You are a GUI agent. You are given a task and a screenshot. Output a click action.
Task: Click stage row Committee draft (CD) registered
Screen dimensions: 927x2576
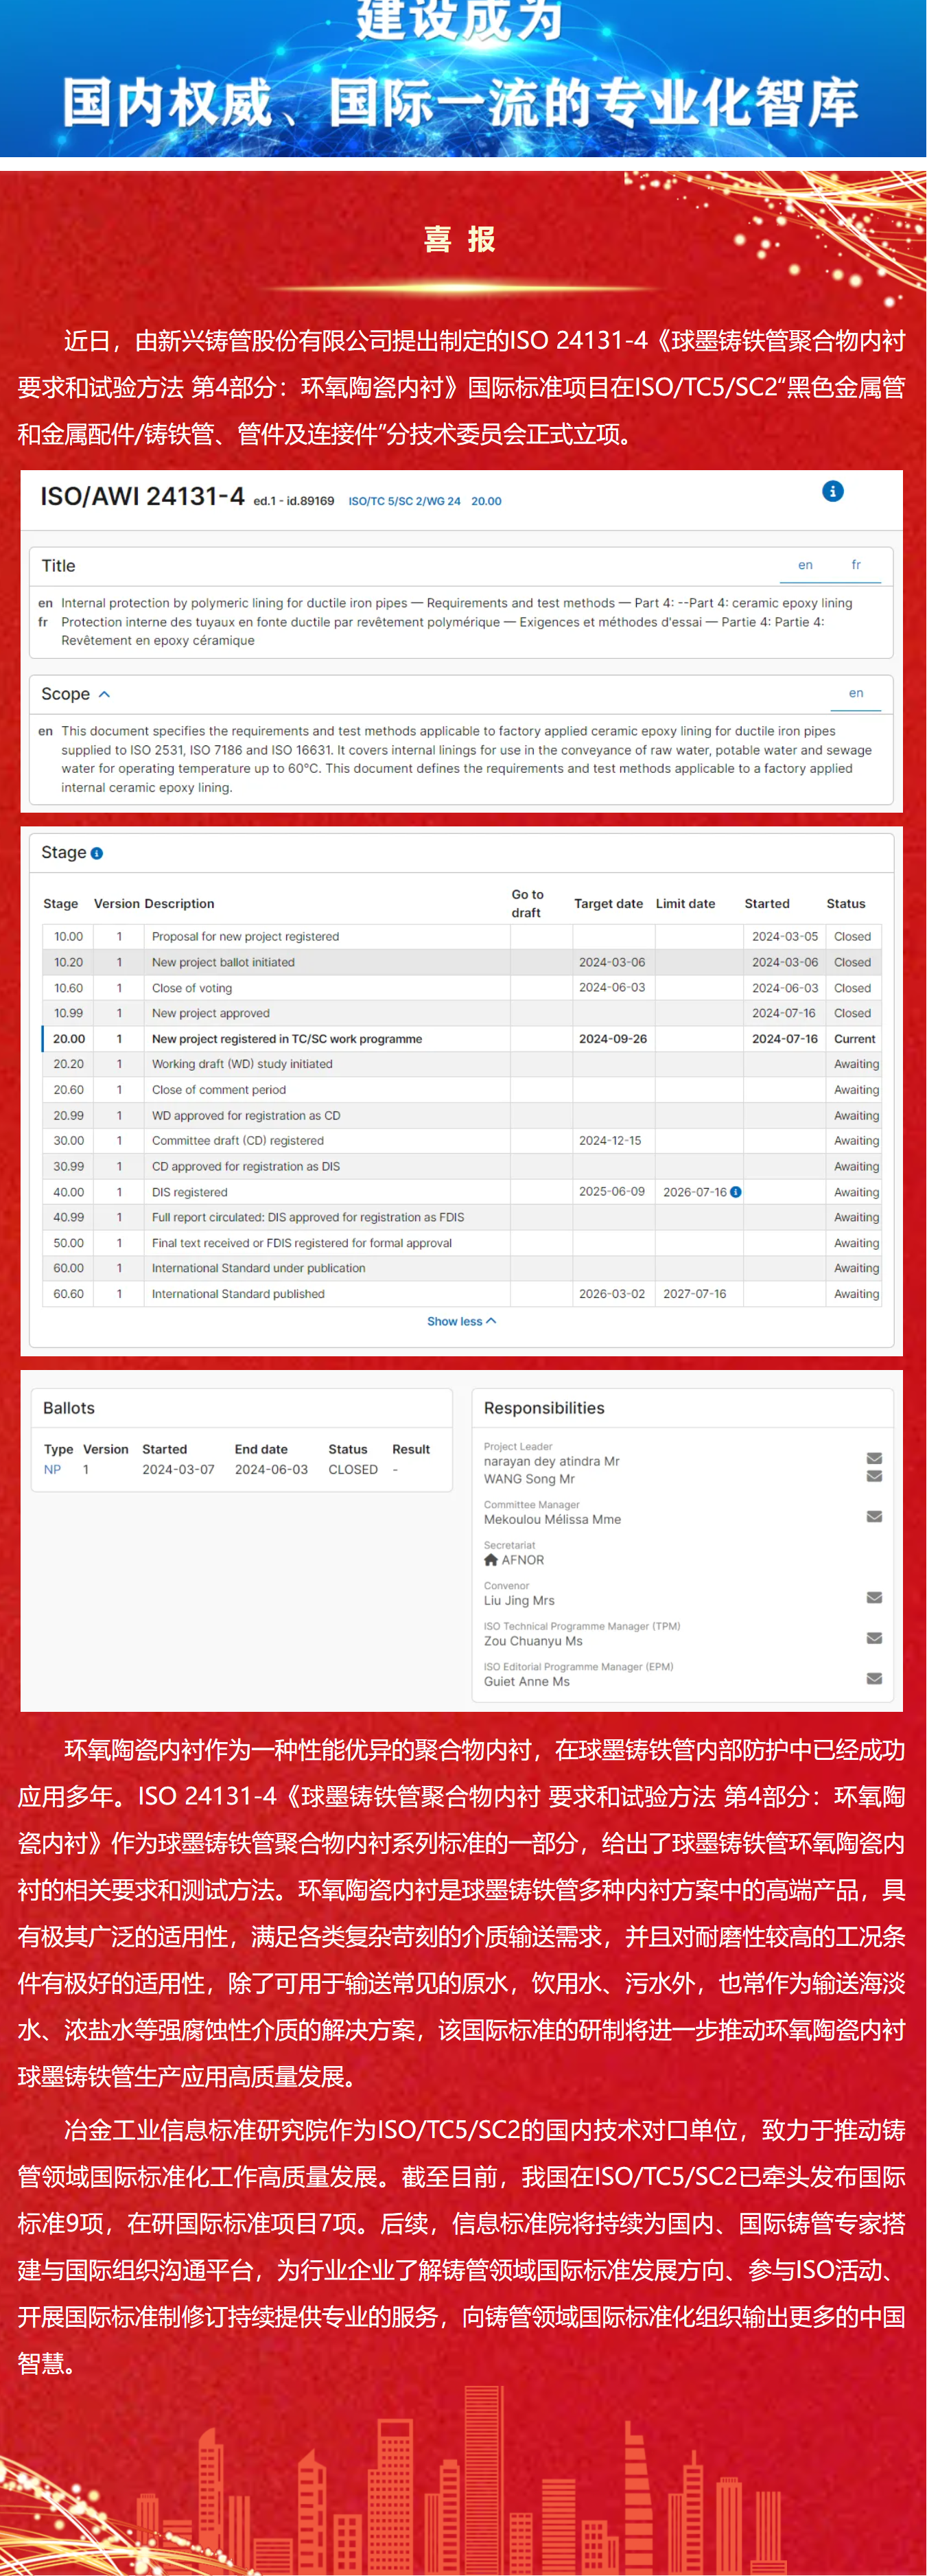461,1141
